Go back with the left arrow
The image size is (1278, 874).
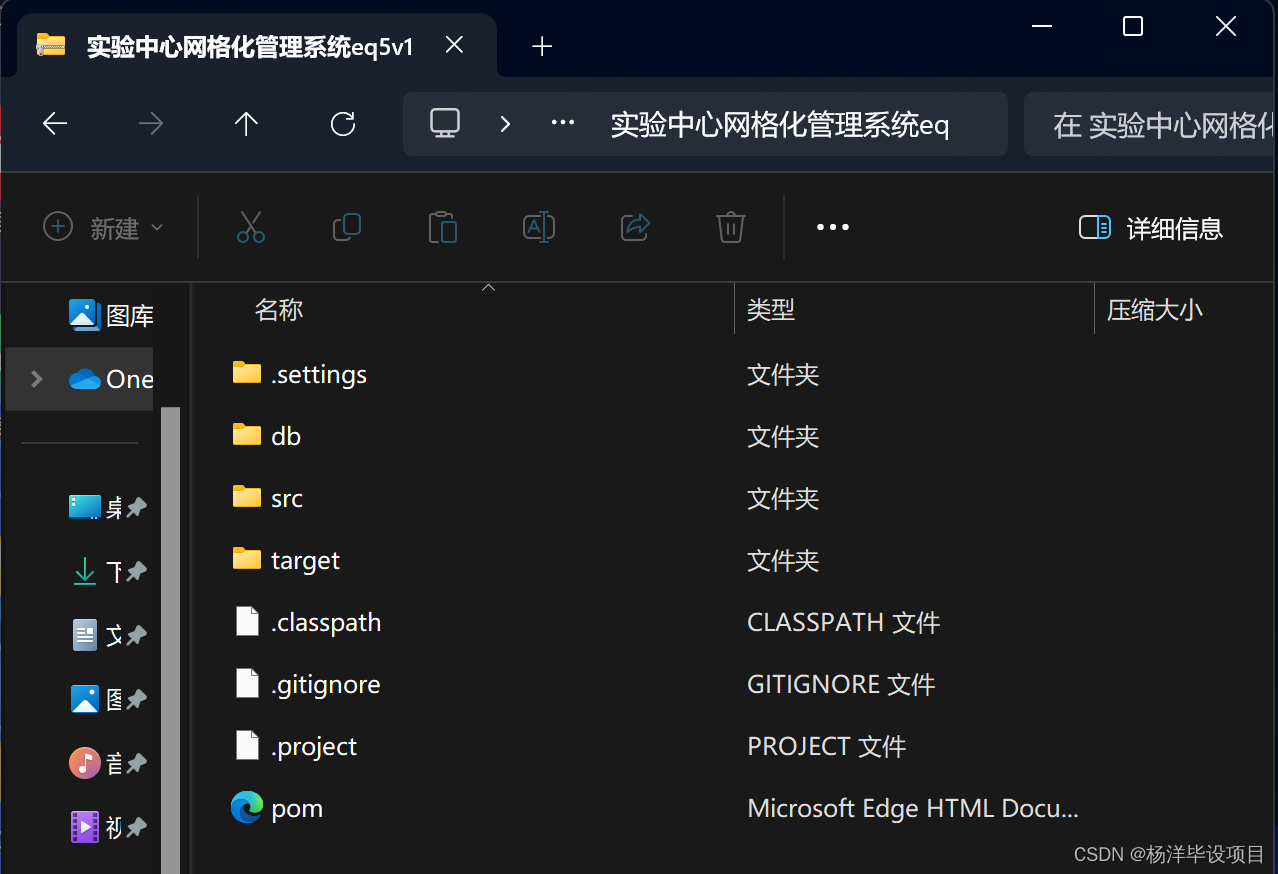point(55,124)
